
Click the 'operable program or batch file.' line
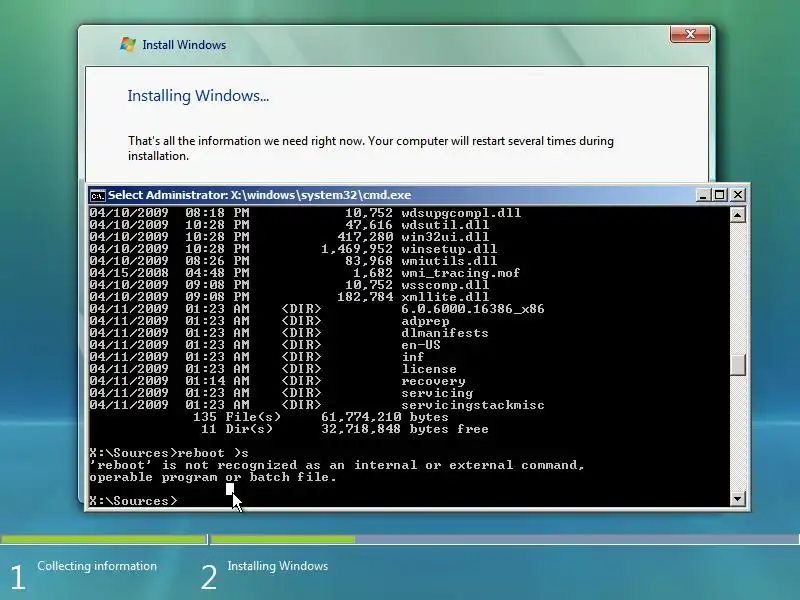click(x=213, y=477)
